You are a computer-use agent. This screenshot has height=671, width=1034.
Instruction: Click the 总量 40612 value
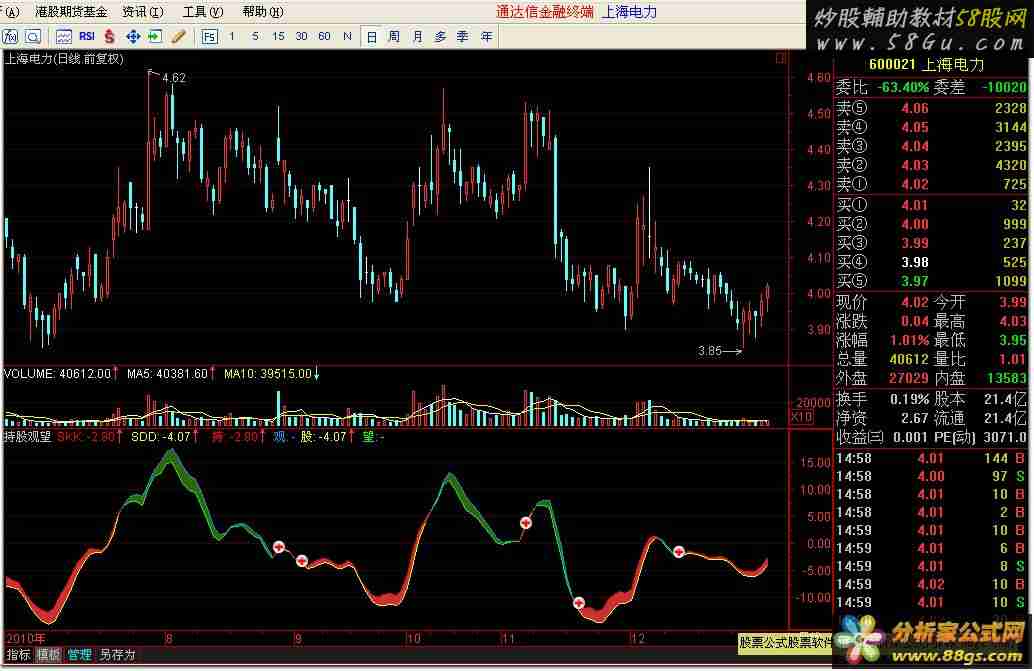click(x=909, y=359)
